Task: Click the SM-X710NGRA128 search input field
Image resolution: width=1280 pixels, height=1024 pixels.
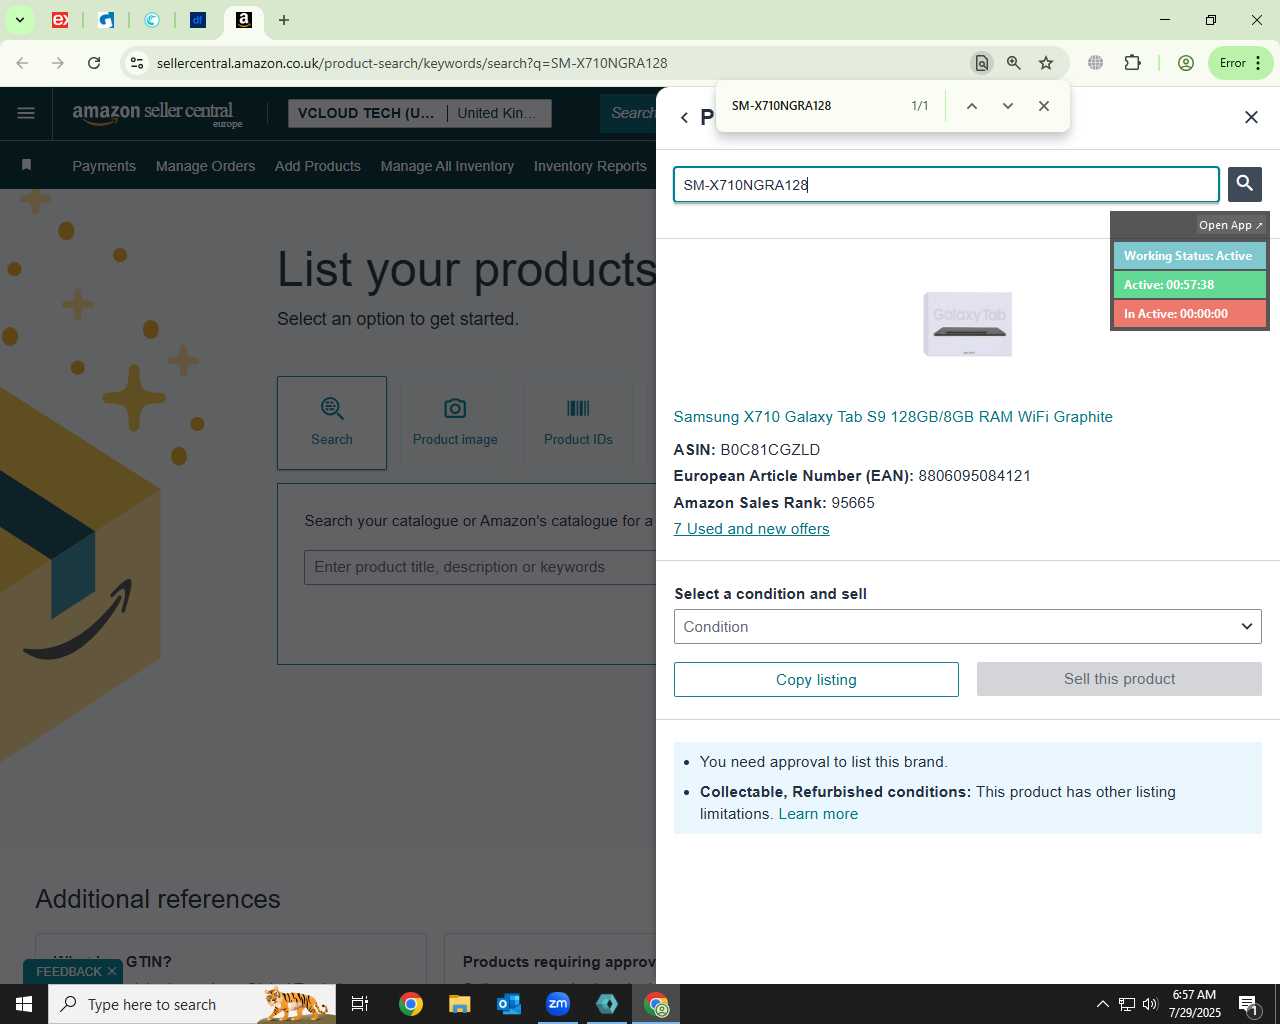Action: click(946, 185)
